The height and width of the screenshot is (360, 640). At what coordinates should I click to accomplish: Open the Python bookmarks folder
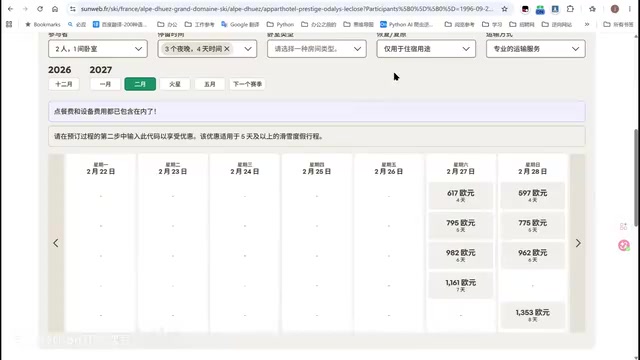[280, 24]
